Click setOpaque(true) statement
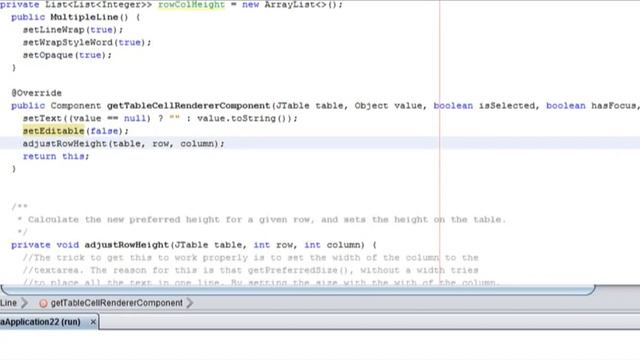This screenshot has height=360, width=640. (67, 55)
